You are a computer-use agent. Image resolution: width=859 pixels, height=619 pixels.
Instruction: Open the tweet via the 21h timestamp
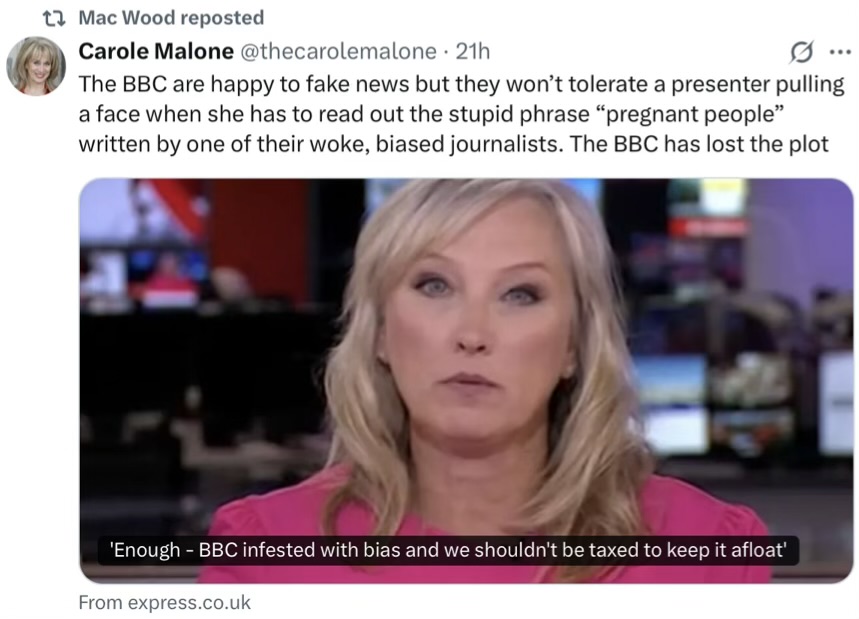pos(473,51)
